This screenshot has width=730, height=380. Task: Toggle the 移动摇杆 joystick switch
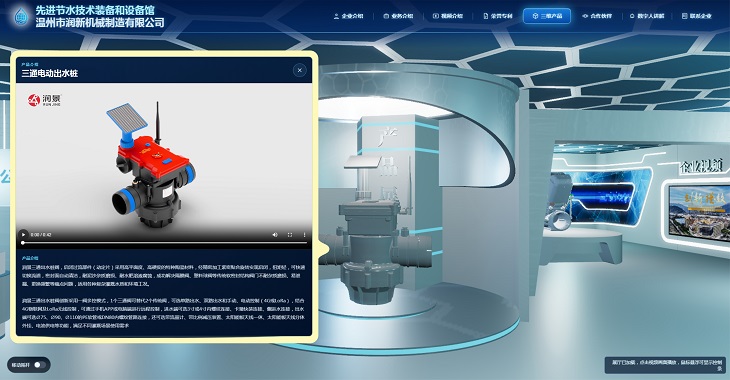click(x=40, y=365)
